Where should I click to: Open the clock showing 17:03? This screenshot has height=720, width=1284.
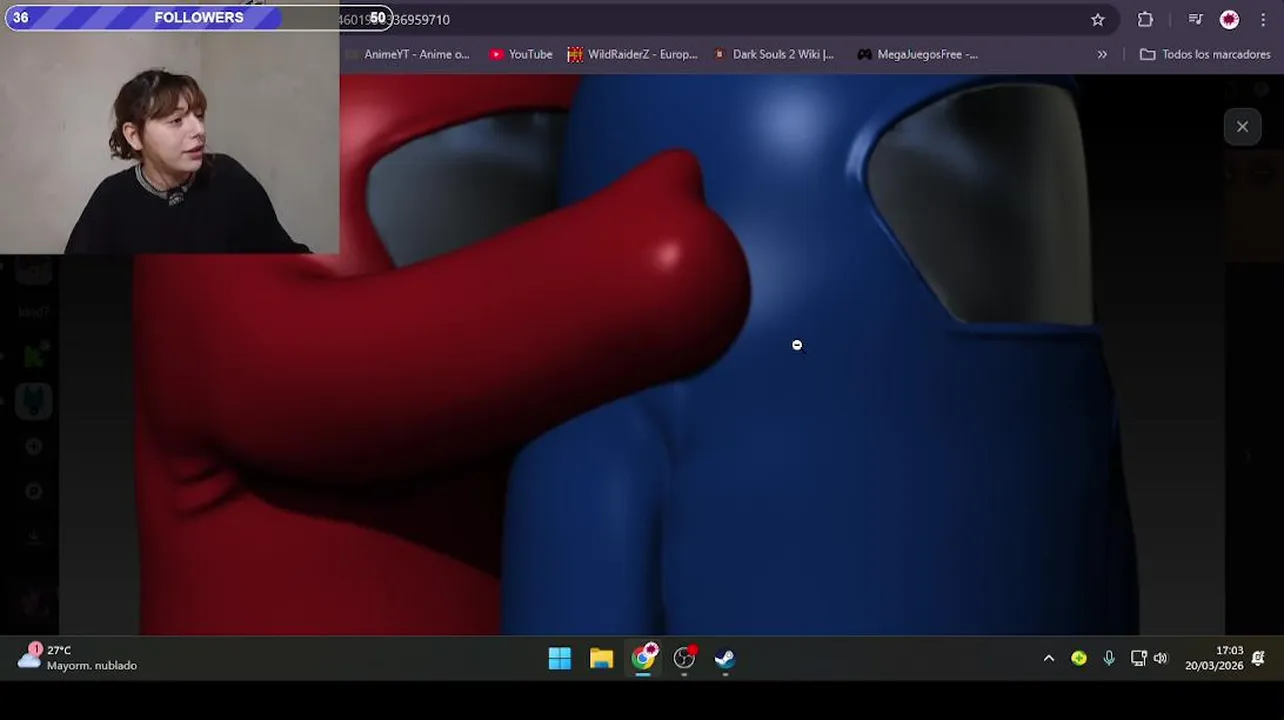point(1214,658)
